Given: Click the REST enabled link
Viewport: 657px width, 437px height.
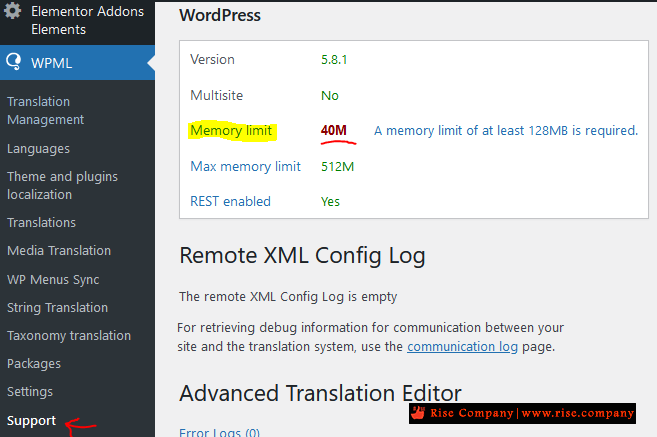Looking at the screenshot, I should (230, 202).
